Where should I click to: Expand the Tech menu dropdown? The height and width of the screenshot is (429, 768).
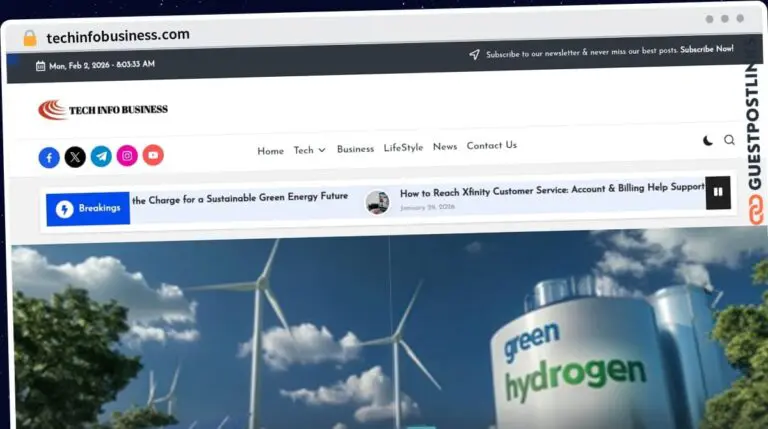click(309, 150)
